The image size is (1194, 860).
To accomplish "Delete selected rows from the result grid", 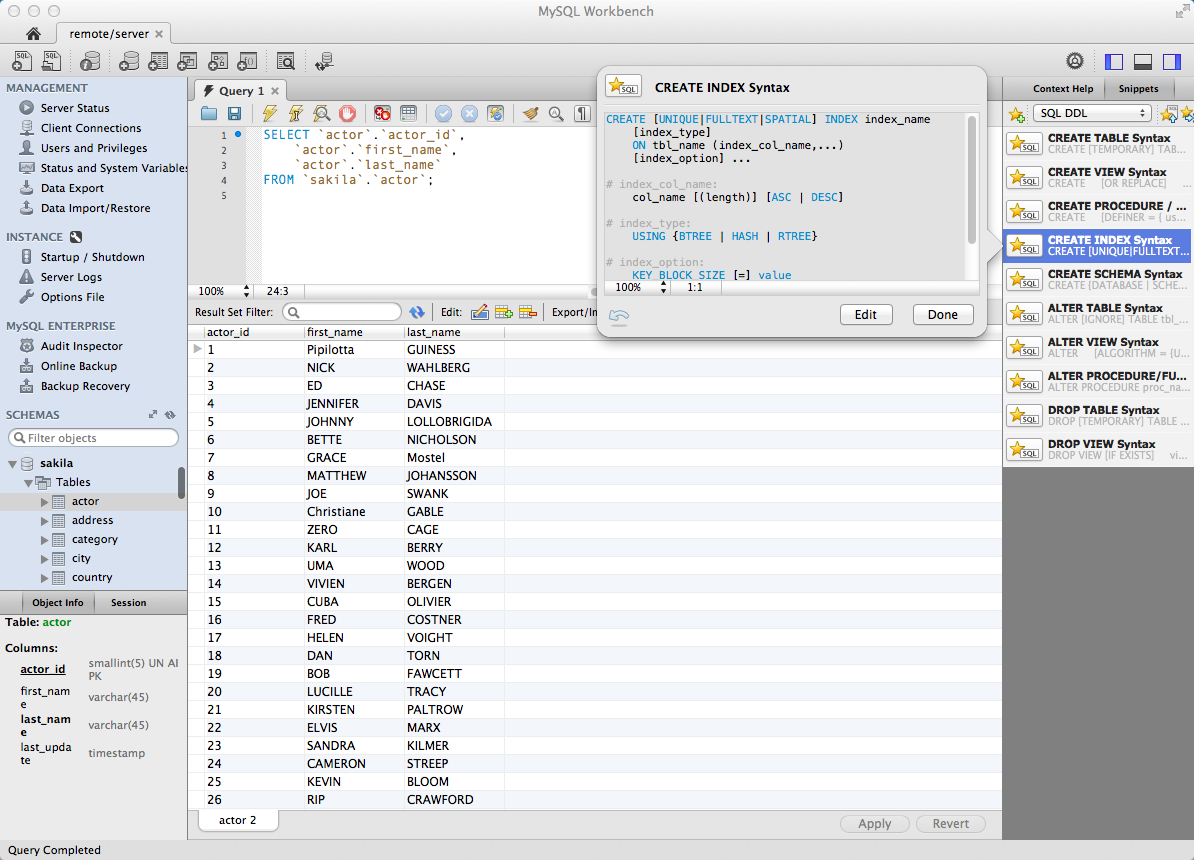I will click(526, 311).
